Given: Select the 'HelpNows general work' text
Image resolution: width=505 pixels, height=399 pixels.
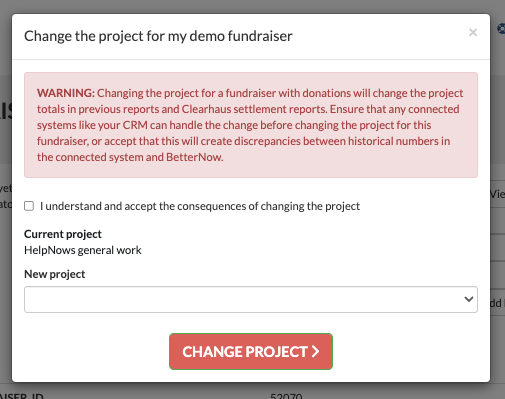Looking at the screenshot, I should tap(83, 250).
